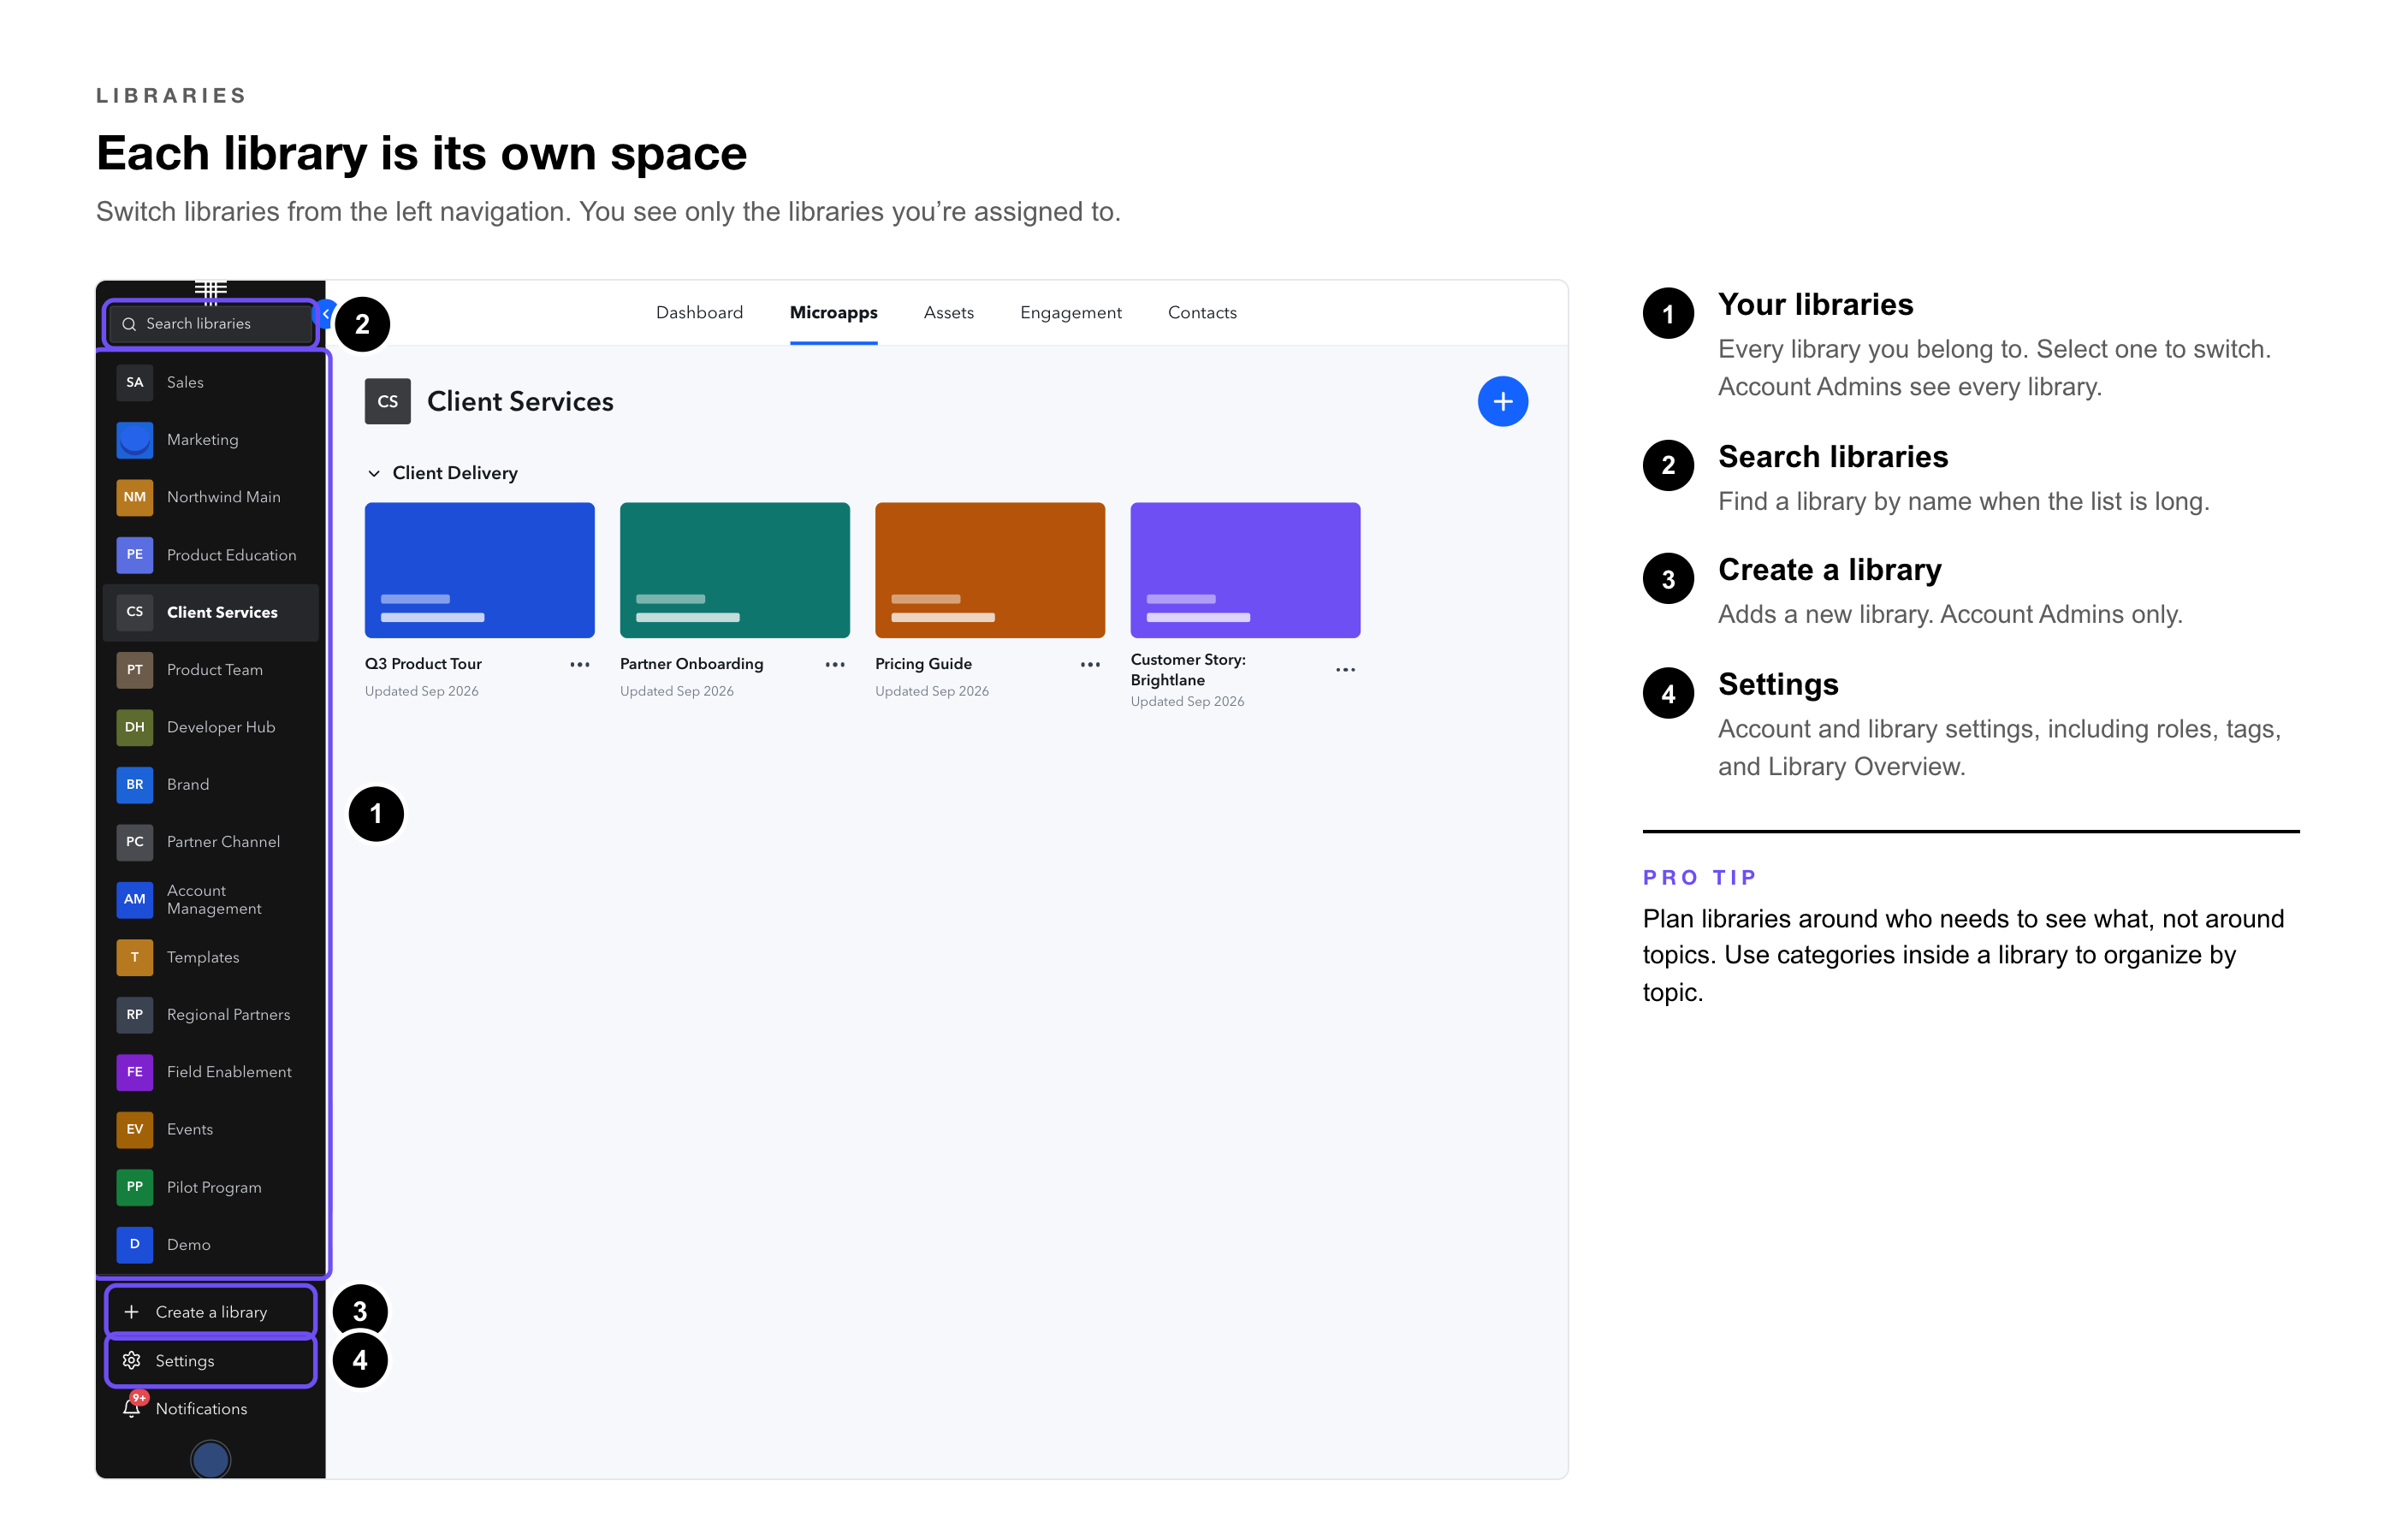Switch to the Product Team library
Image resolution: width=2396 pixels, height=1540 pixels.
pos(211,670)
